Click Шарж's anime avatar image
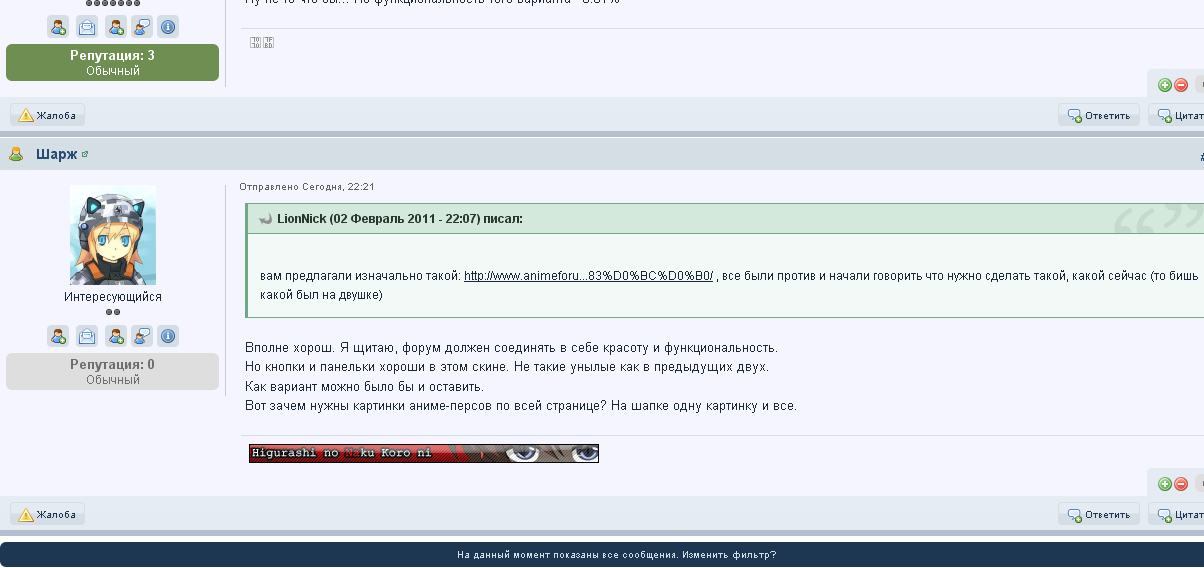 (x=113, y=235)
